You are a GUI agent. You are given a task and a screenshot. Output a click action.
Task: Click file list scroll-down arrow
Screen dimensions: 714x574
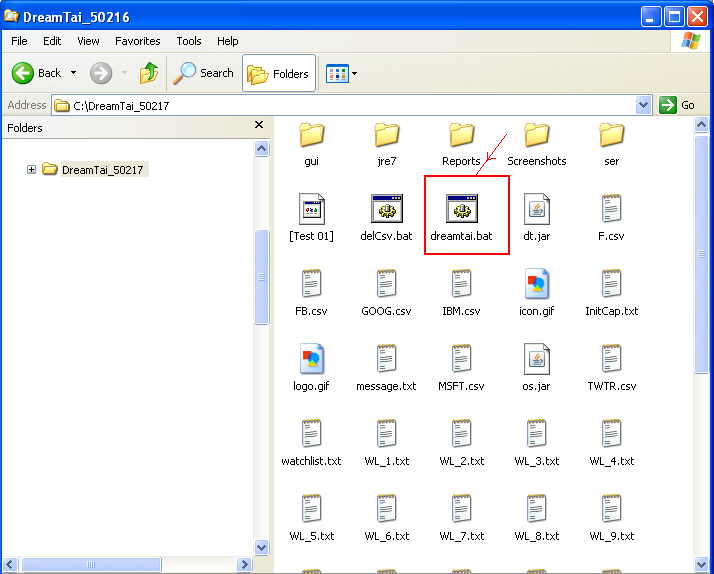701,565
